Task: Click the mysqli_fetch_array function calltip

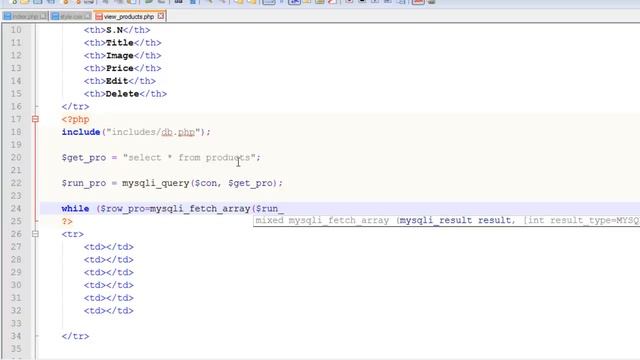Action: click(447, 221)
